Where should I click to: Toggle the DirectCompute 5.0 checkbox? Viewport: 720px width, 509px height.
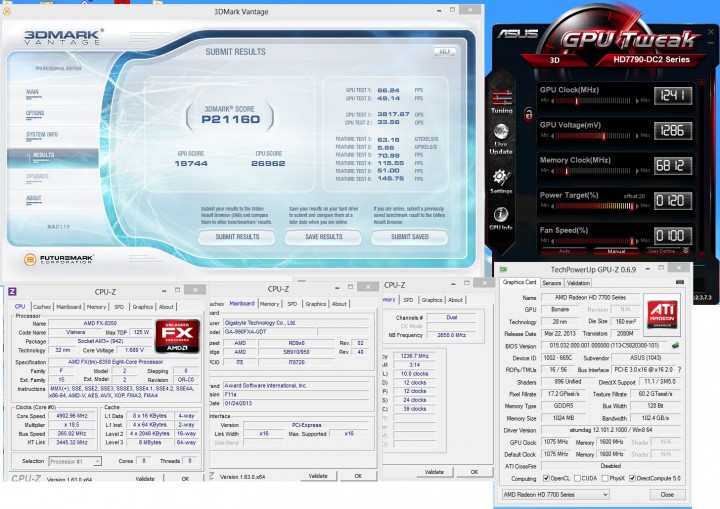632,478
